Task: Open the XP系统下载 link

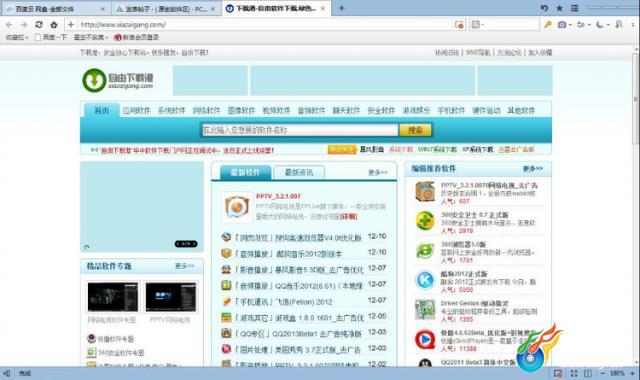Action: [x=478, y=150]
